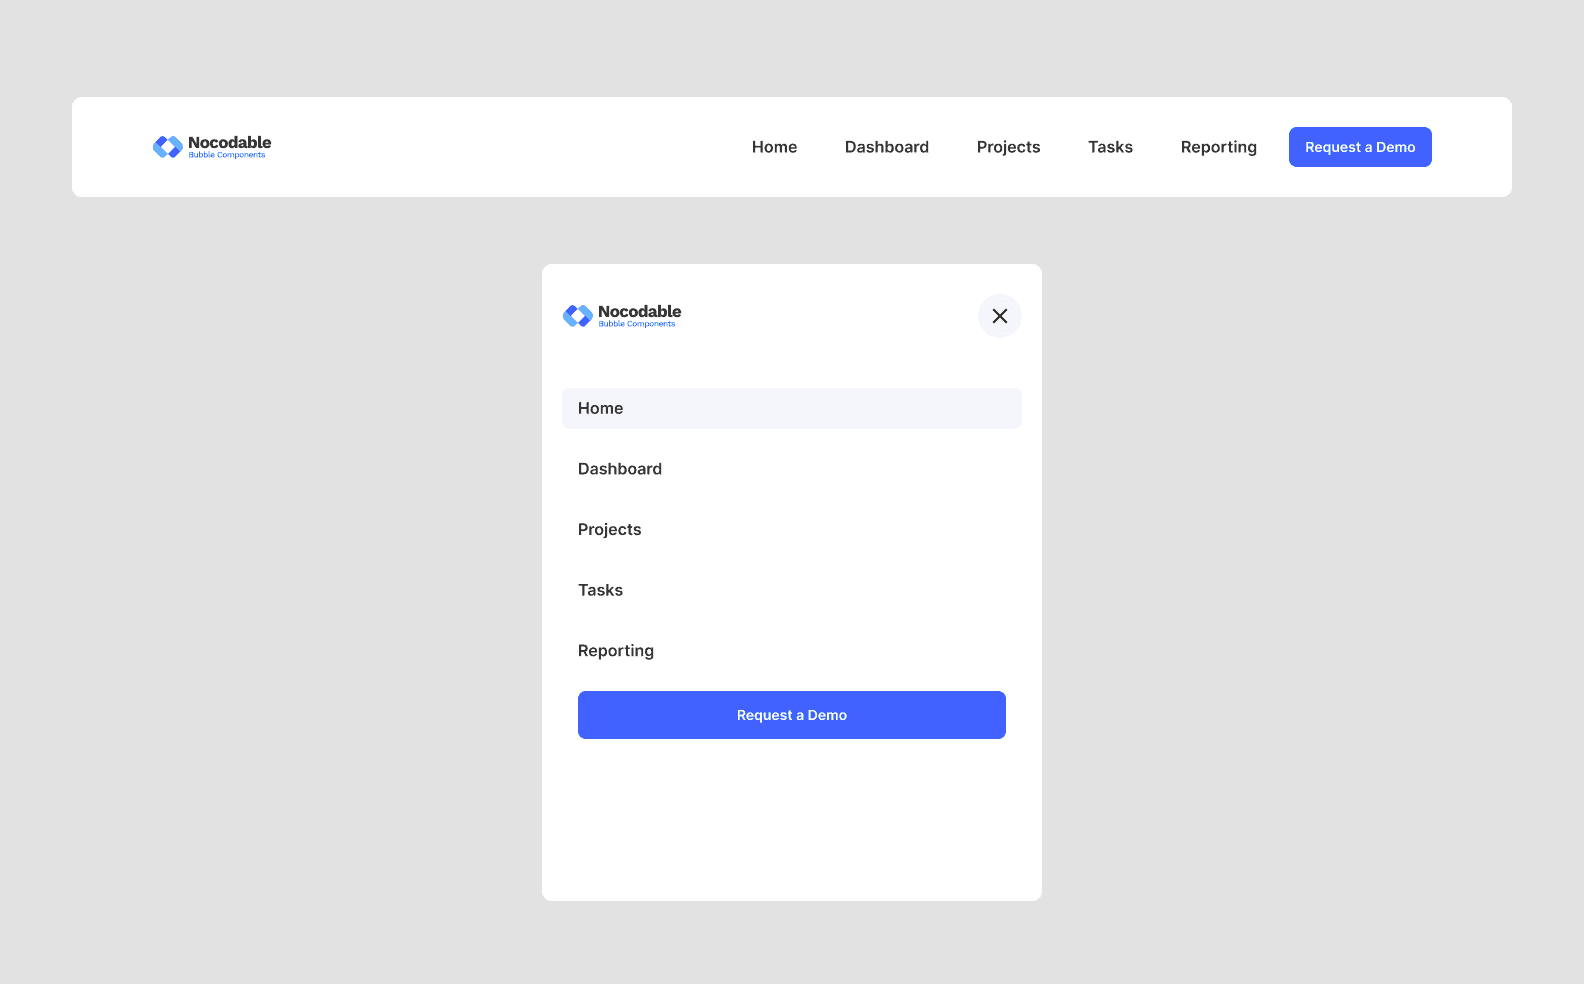Click the Bubble Components subtitle in mobile menu
Screen dimensions: 1584x984
637,324
